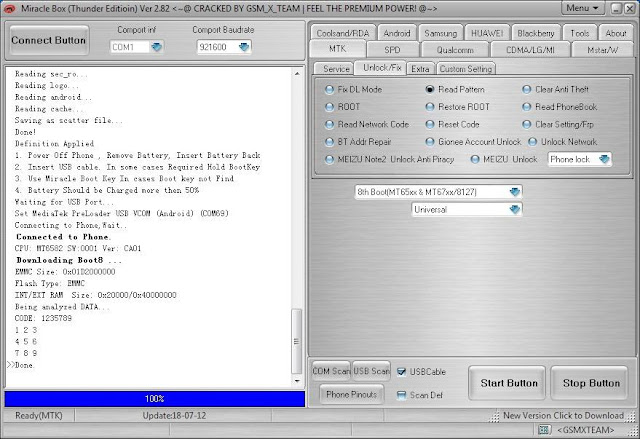Click the USB Scan button

coord(371,371)
